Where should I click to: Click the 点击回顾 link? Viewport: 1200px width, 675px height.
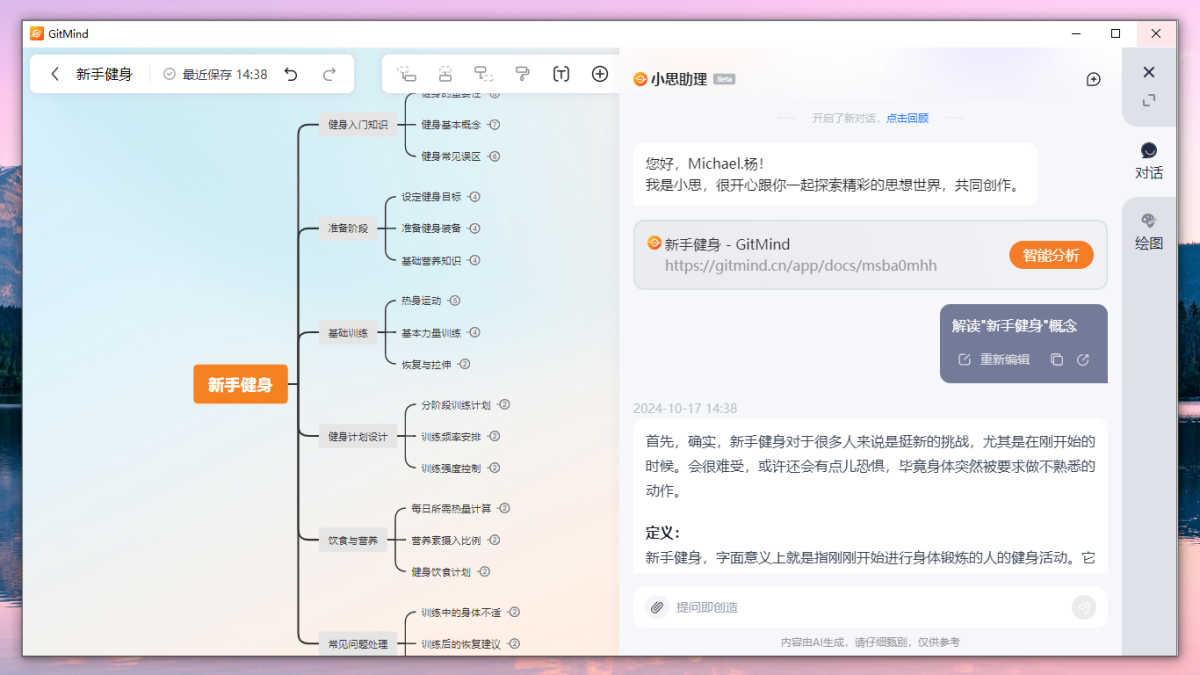[907, 118]
